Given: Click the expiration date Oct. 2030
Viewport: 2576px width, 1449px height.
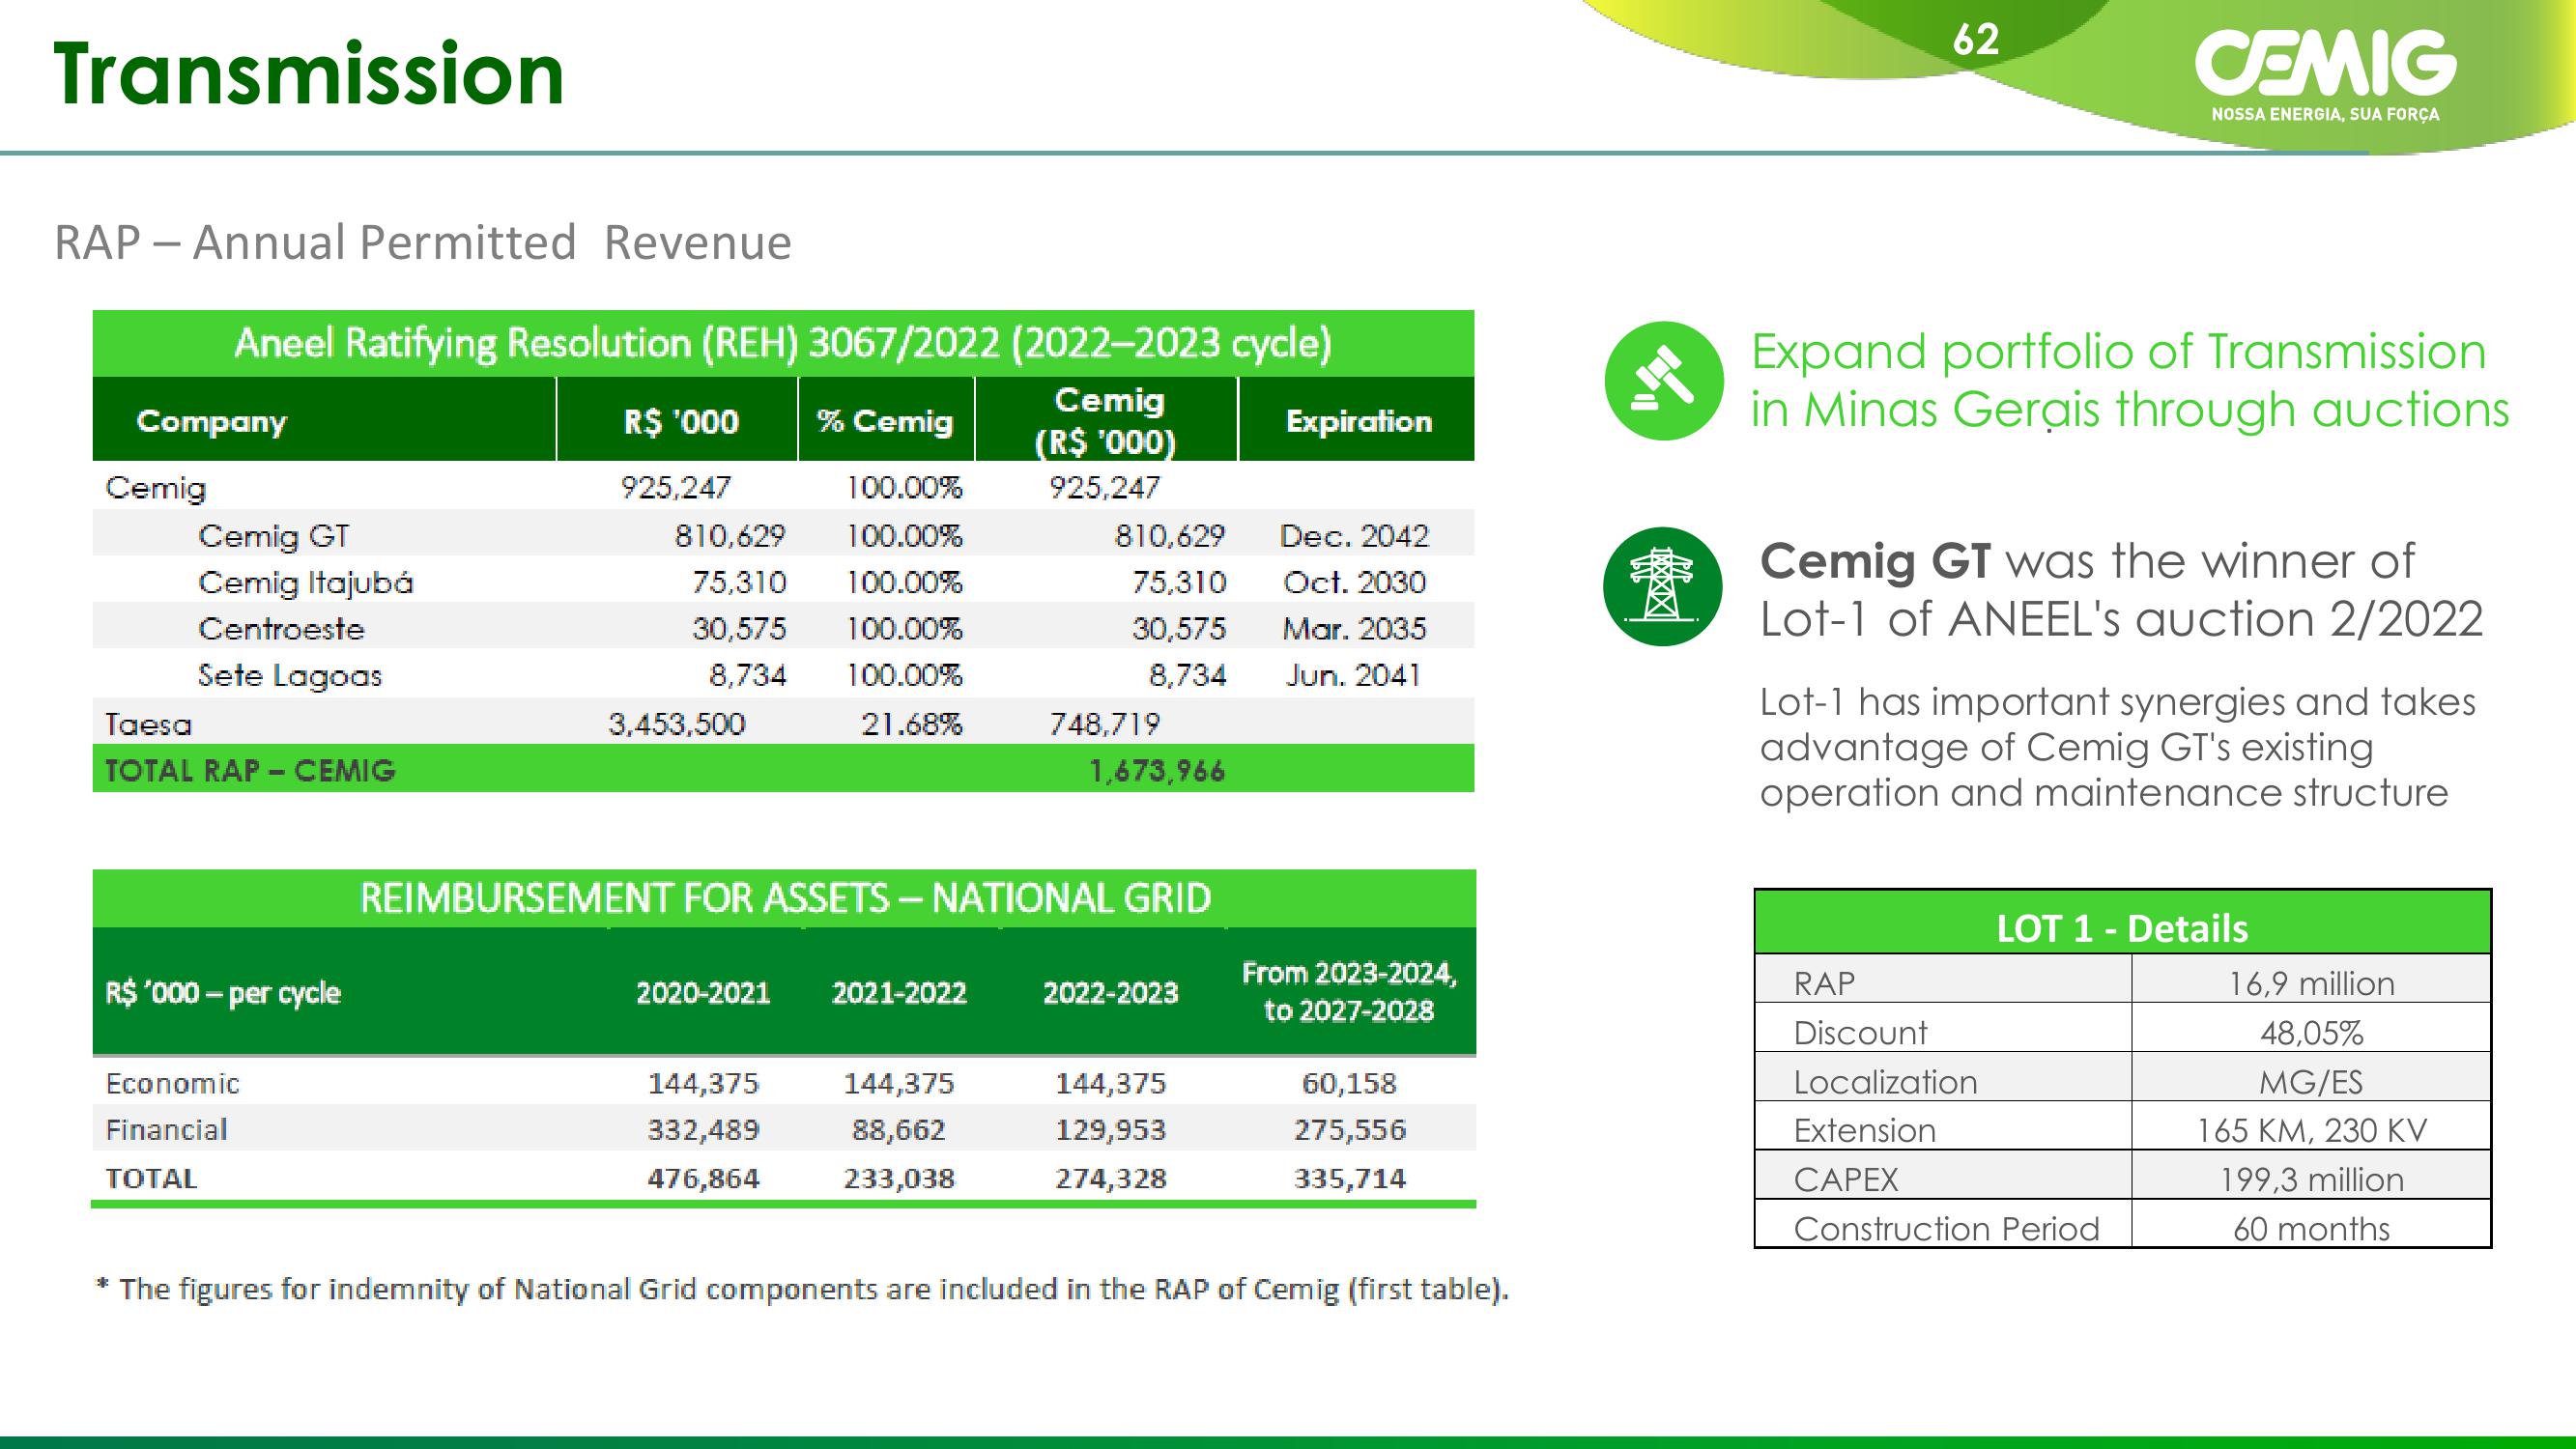Looking at the screenshot, I should (1354, 583).
